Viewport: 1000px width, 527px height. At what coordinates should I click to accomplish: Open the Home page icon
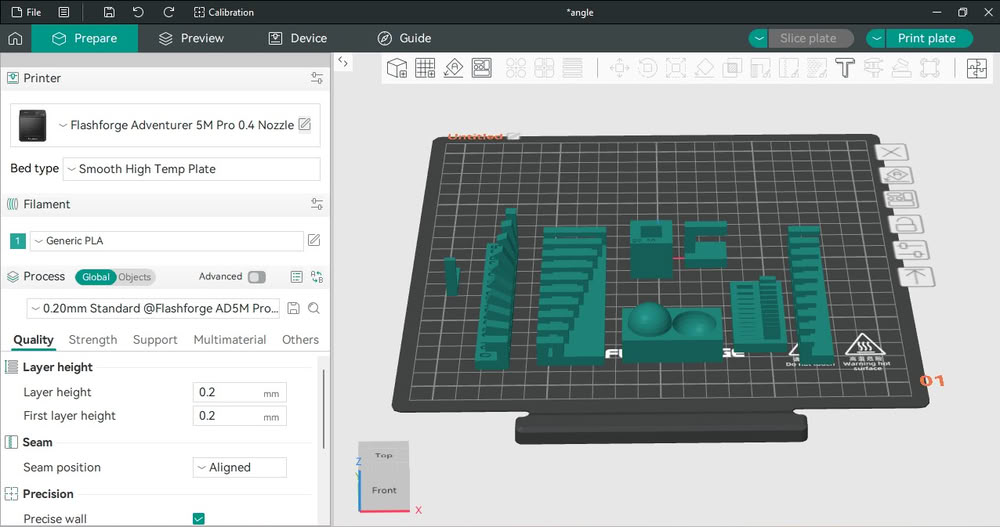point(15,38)
